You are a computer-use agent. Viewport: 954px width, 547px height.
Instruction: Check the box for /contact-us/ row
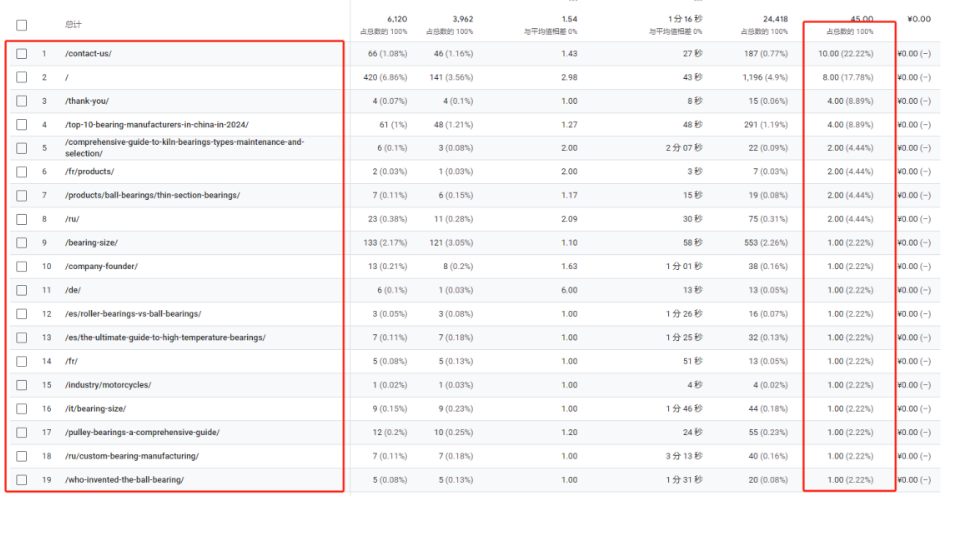pos(22,53)
